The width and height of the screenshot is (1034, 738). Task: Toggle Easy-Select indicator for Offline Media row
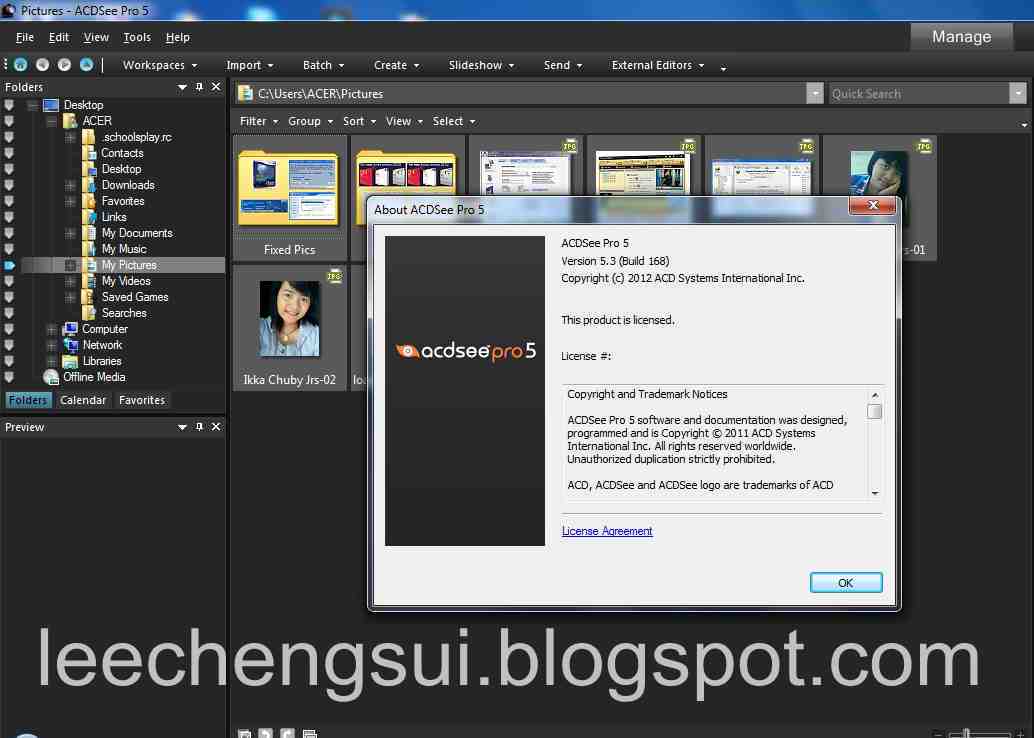[x=9, y=377]
